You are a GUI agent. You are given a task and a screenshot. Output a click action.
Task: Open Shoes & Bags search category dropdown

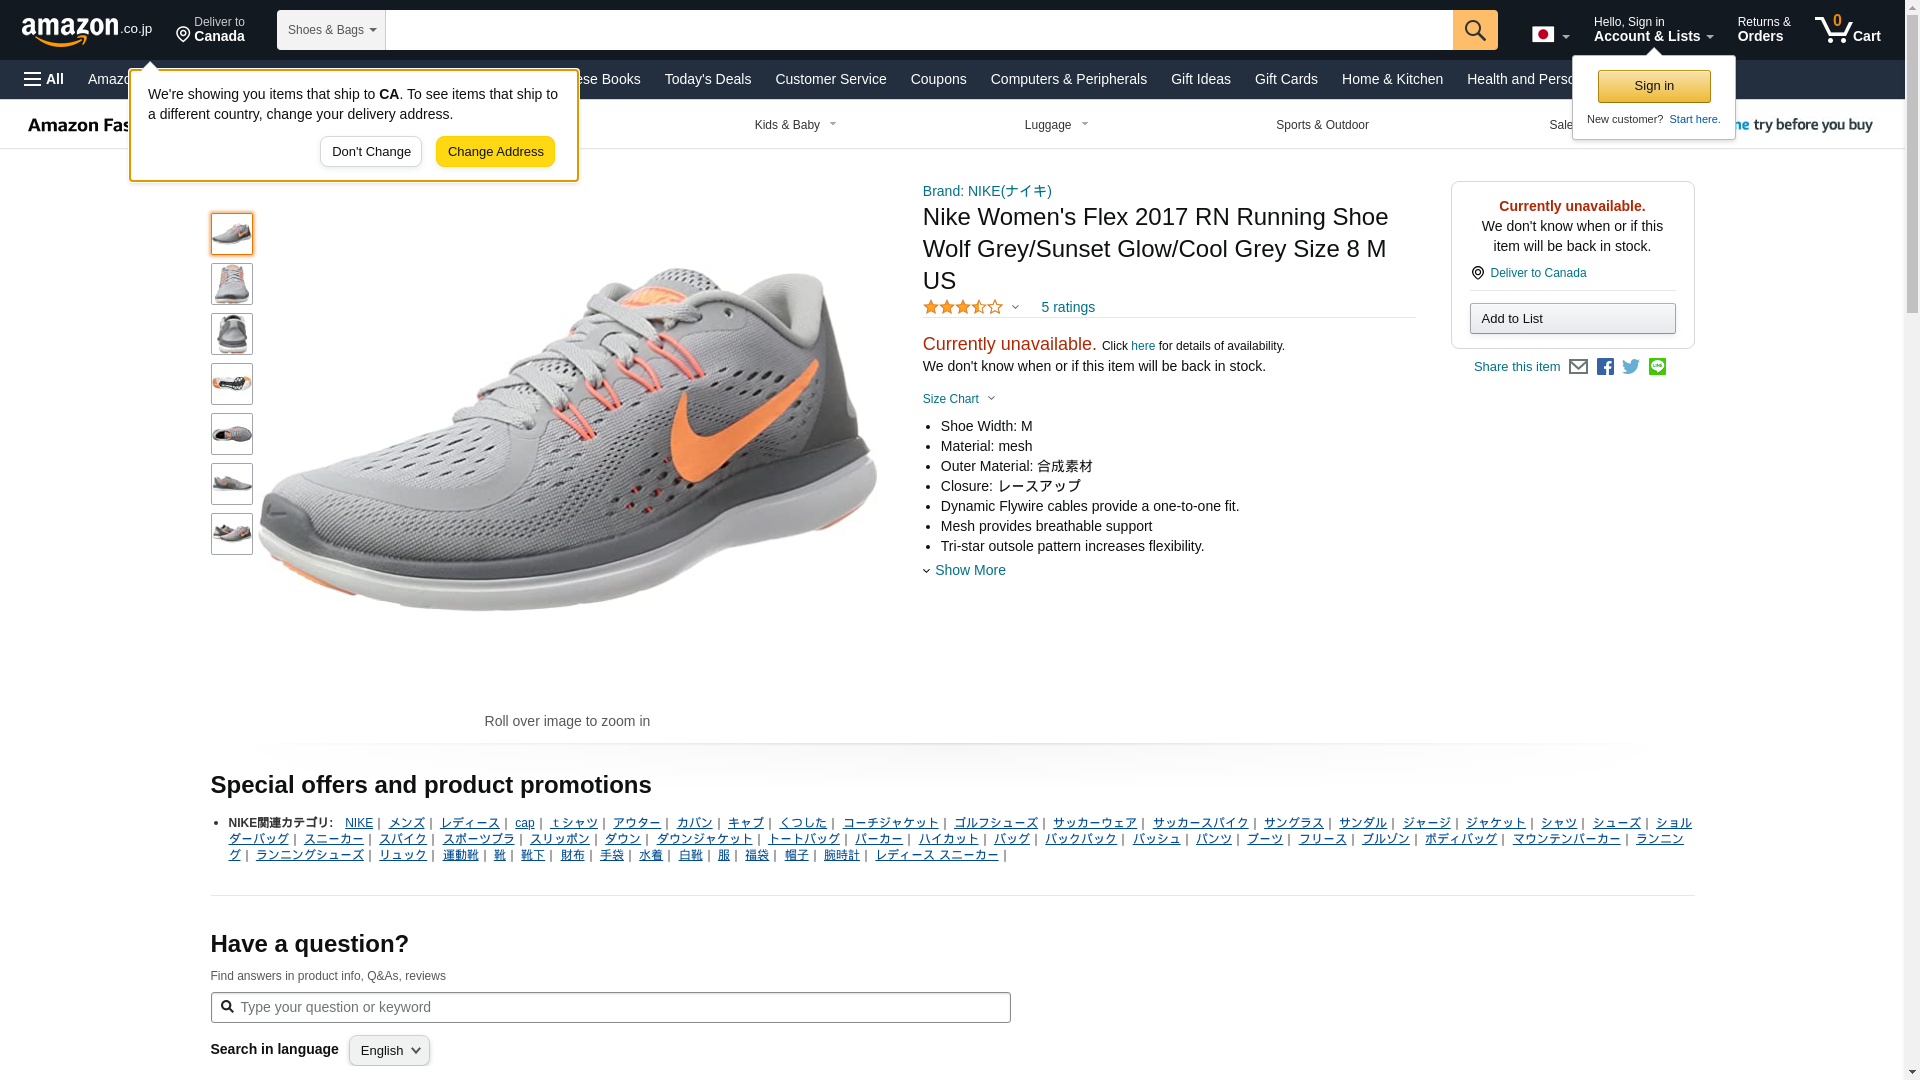[x=331, y=30]
